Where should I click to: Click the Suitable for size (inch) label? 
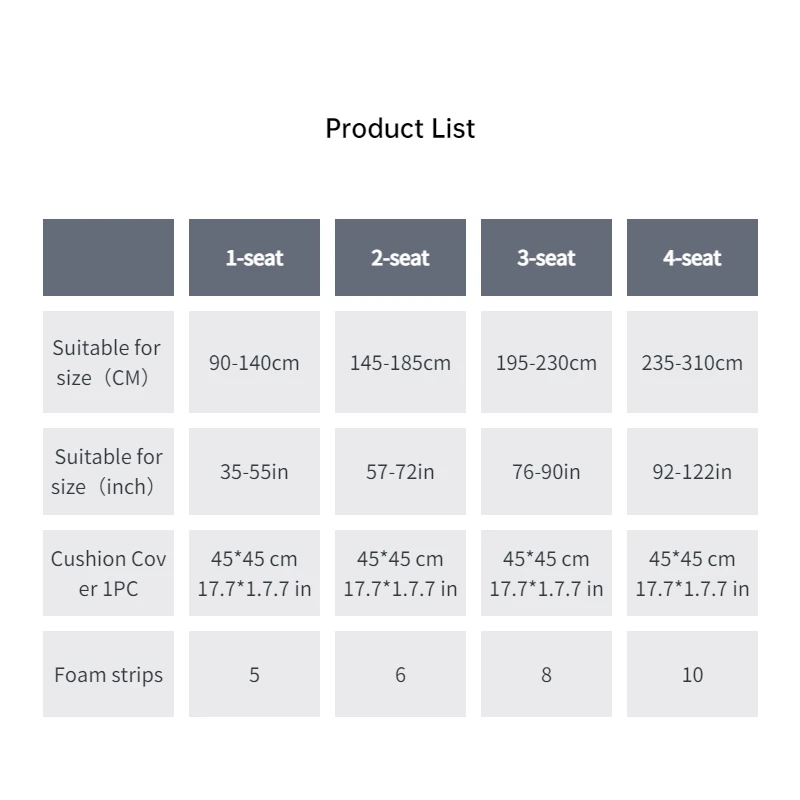pos(108,471)
